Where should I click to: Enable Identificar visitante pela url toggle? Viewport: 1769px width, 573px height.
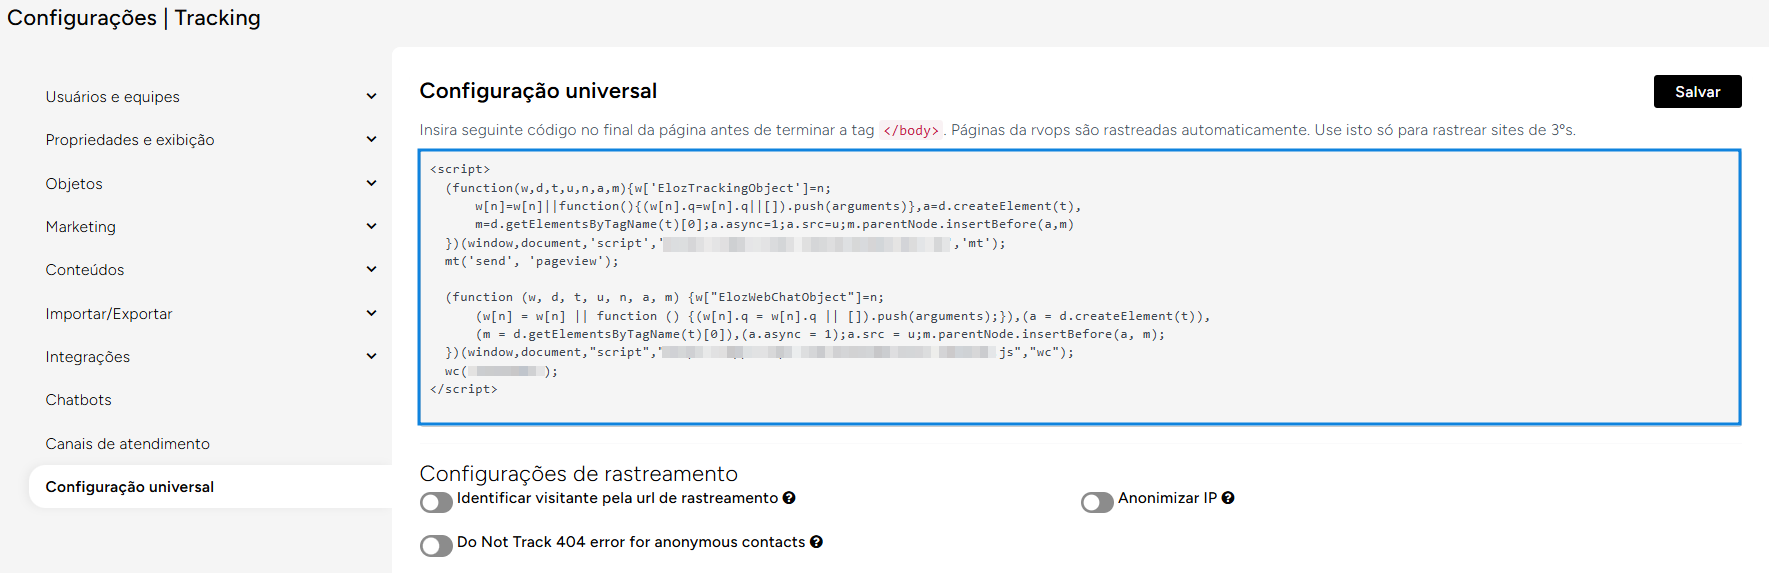(x=436, y=502)
